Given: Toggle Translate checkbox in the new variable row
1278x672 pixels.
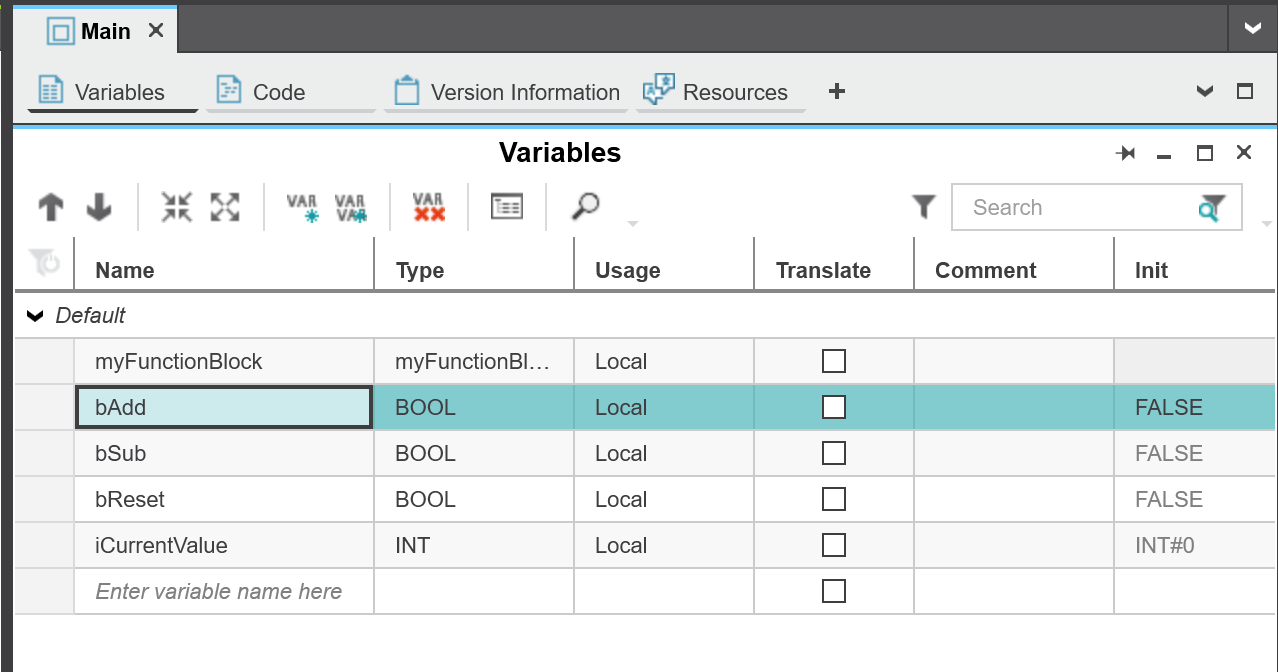Looking at the screenshot, I should (834, 591).
